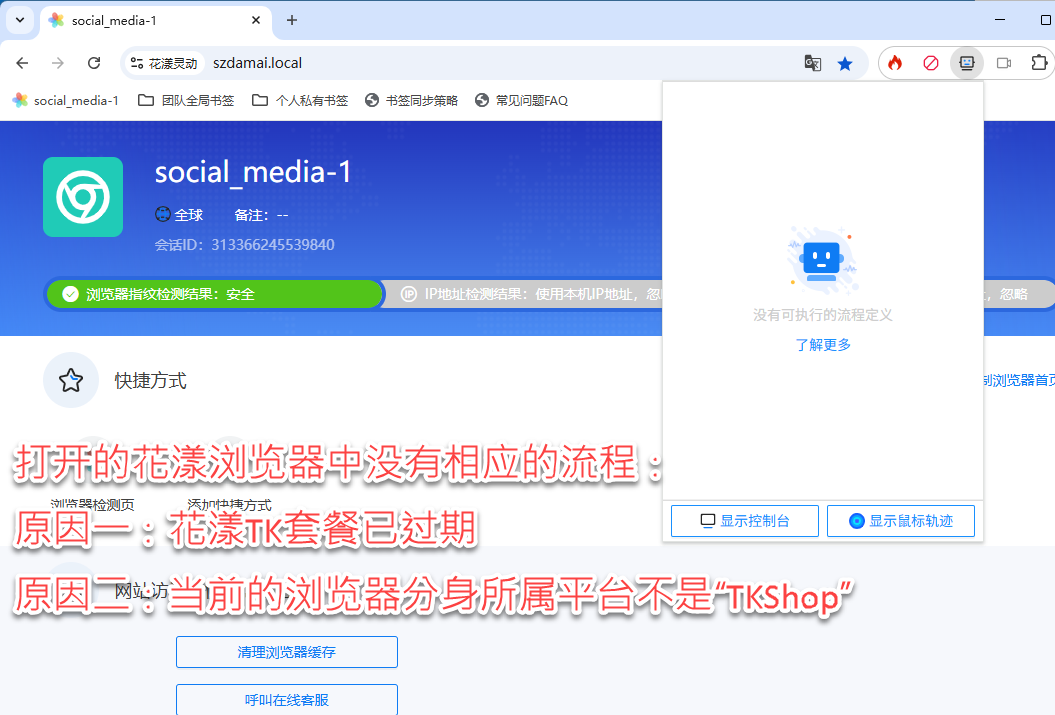This screenshot has width=1055, height=715.
Task: Open the video recorder extension icon
Action: pyautogui.click(x=1004, y=63)
